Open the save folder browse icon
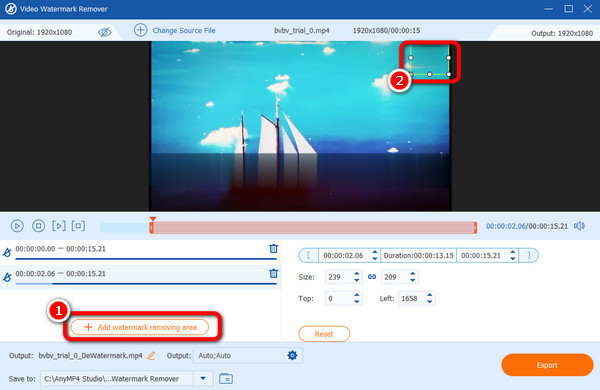Viewport: 600px width, 390px height. [226, 379]
